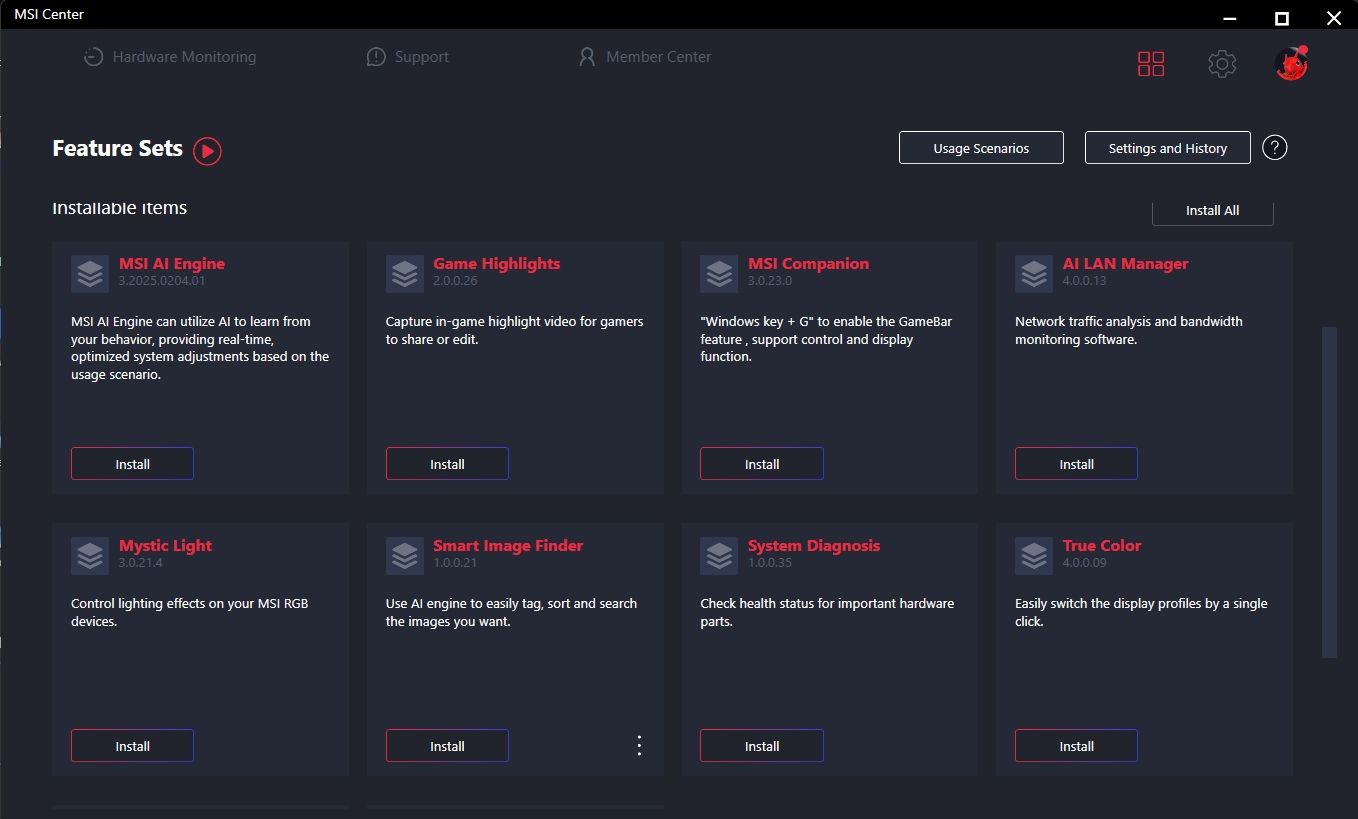Install System Diagnosis
Screen dimensions: 1358x819
tap(762, 746)
